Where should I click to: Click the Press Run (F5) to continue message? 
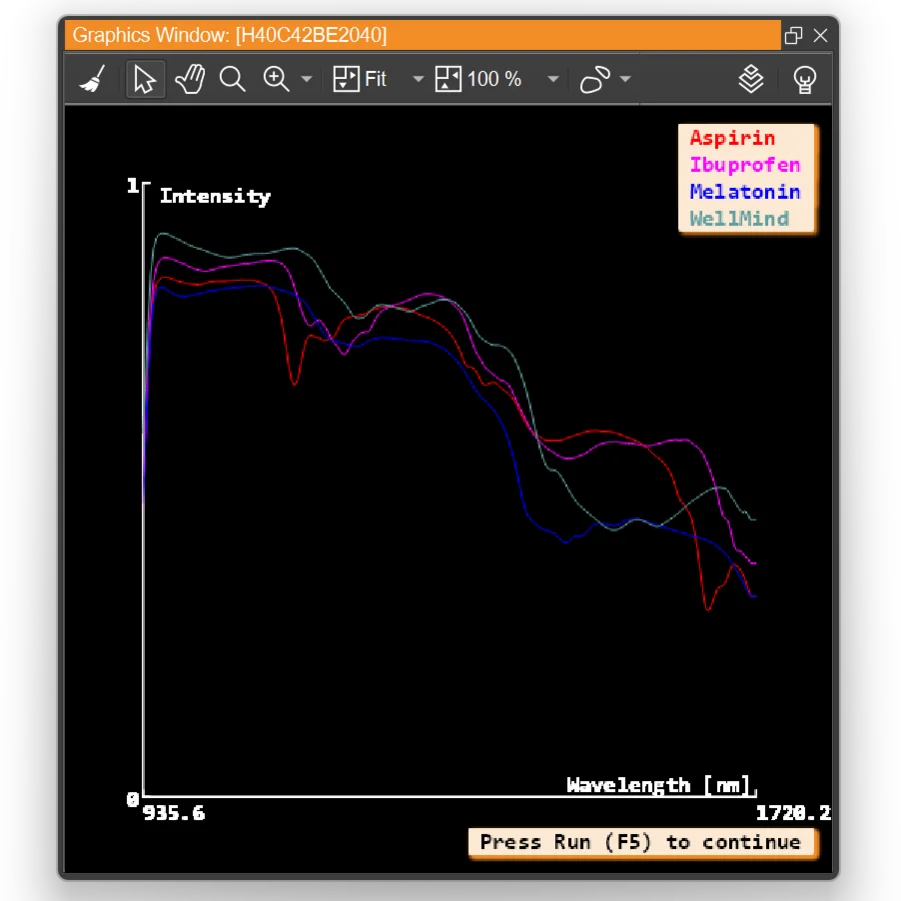(641, 842)
